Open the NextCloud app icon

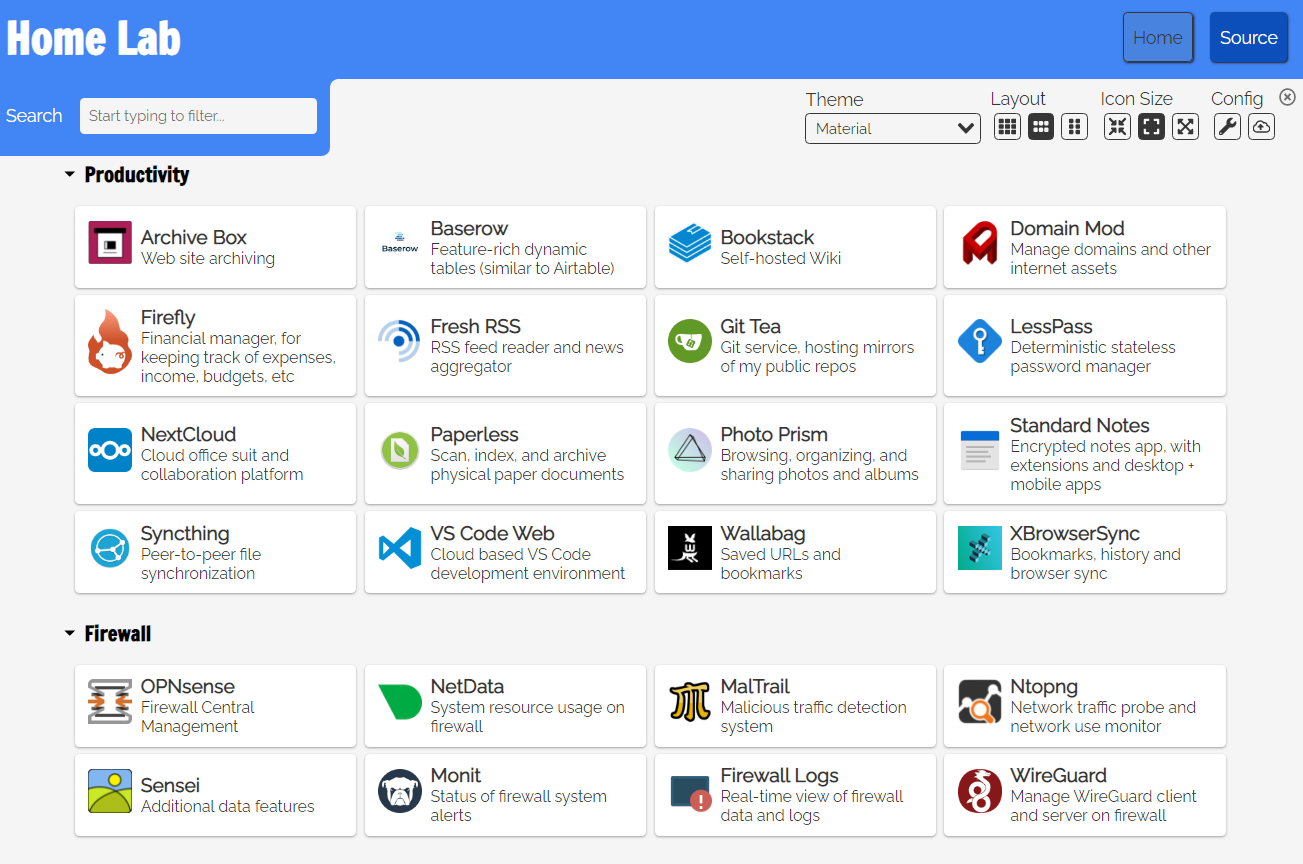[109, 449]
